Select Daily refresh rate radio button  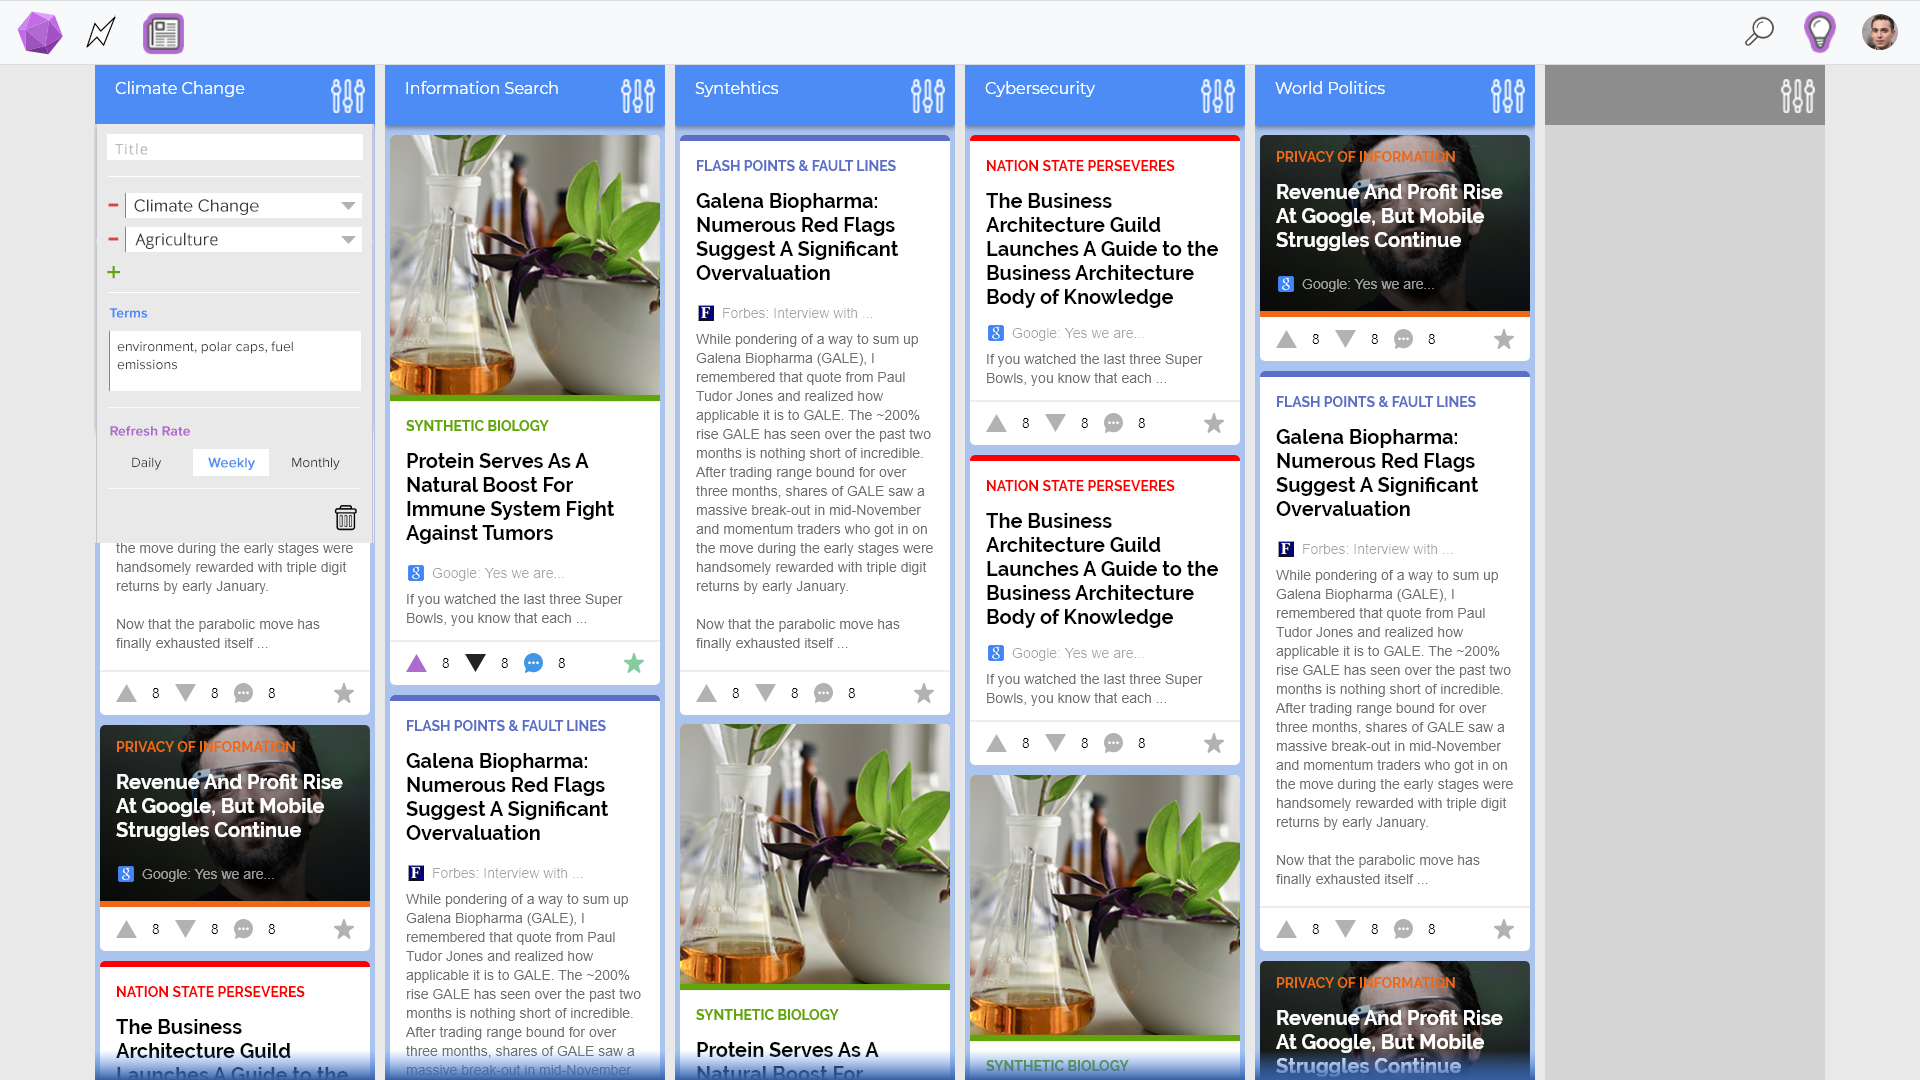tap(145, 462)
